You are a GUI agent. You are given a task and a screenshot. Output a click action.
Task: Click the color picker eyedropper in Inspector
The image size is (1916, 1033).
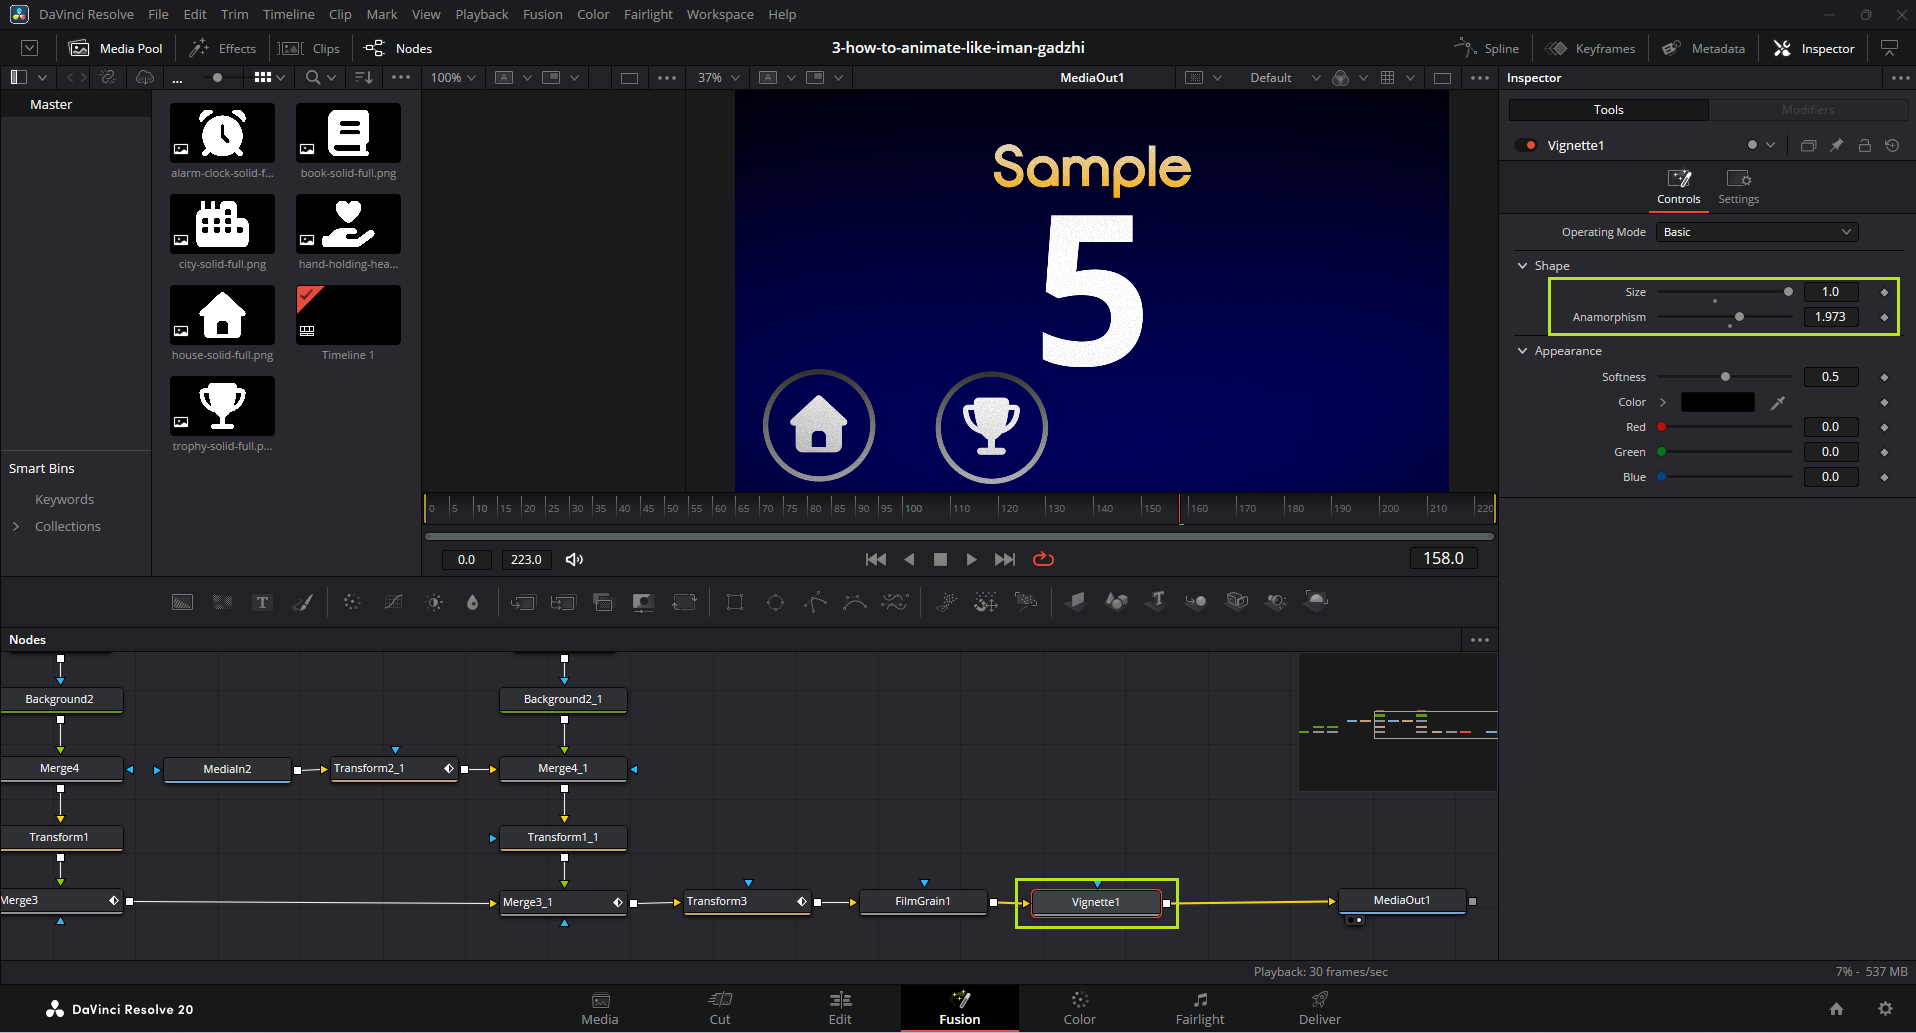[1777, 402]
